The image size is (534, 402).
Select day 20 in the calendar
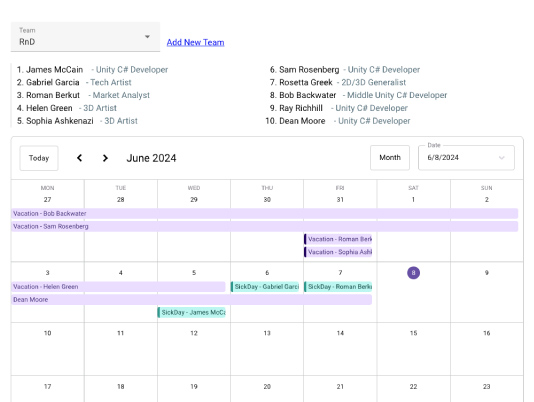(267, 386)
